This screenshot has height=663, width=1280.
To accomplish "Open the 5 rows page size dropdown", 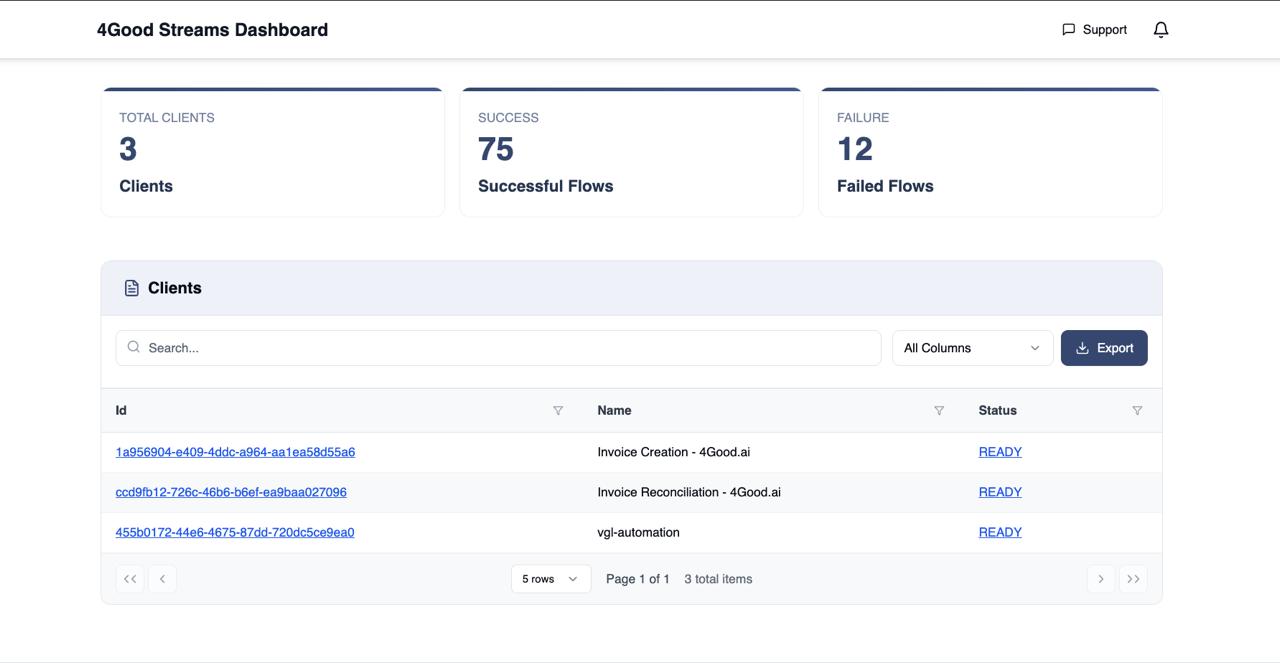I will pos(550,579).
